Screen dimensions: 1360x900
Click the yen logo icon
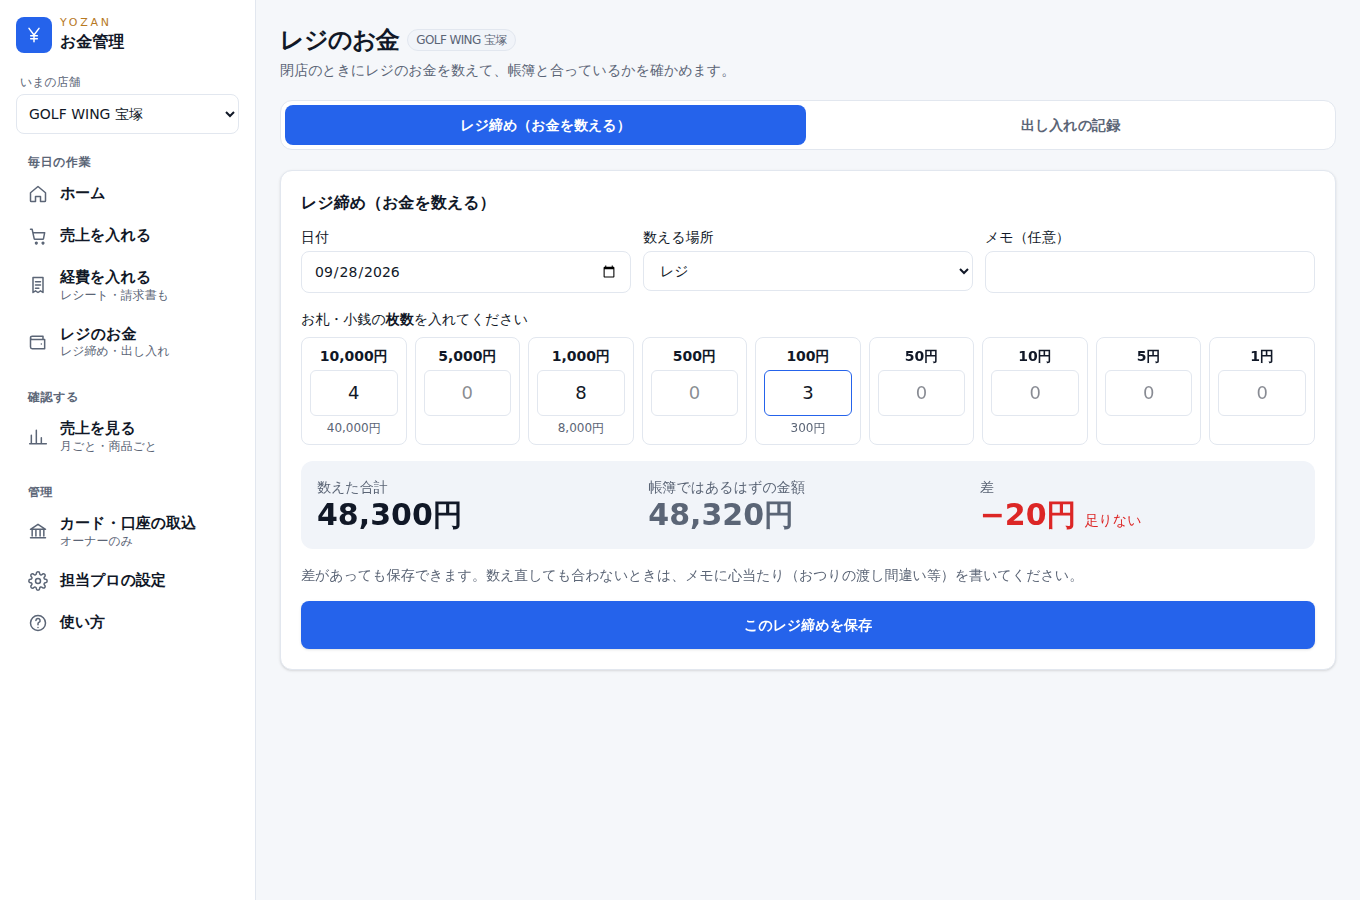point(34,35)
